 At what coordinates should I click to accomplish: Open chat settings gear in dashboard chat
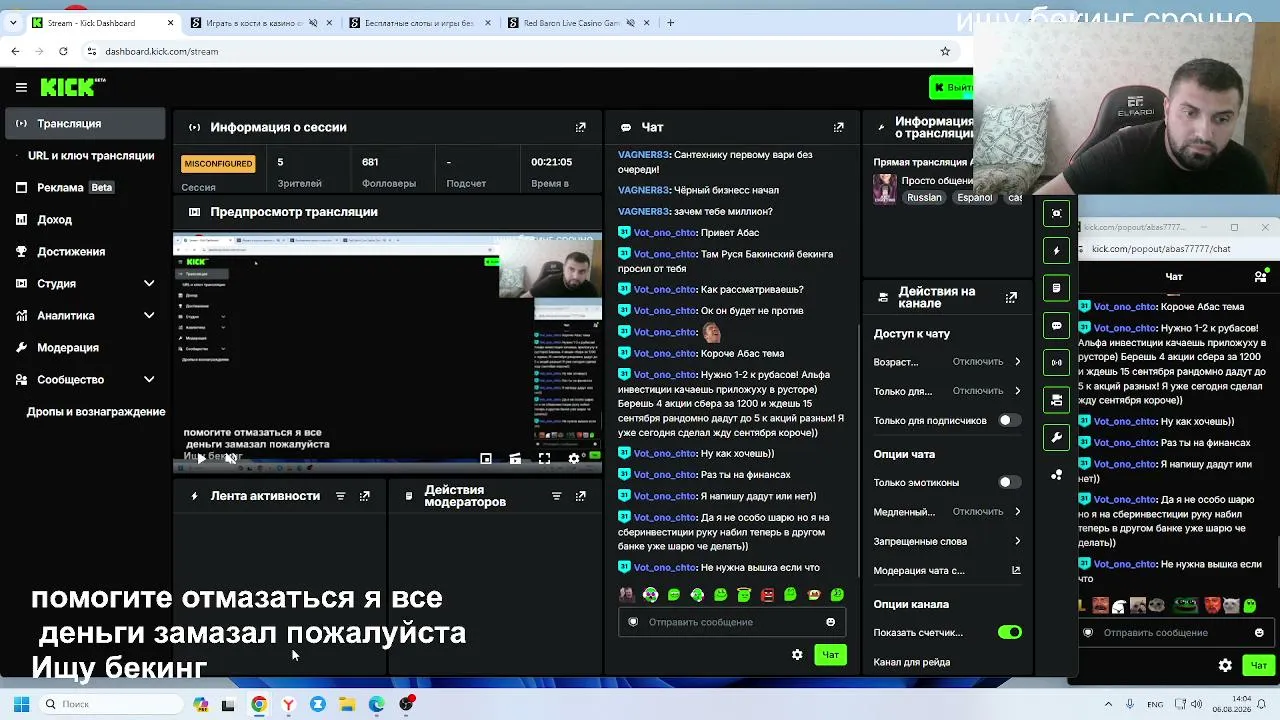[797, 655]
